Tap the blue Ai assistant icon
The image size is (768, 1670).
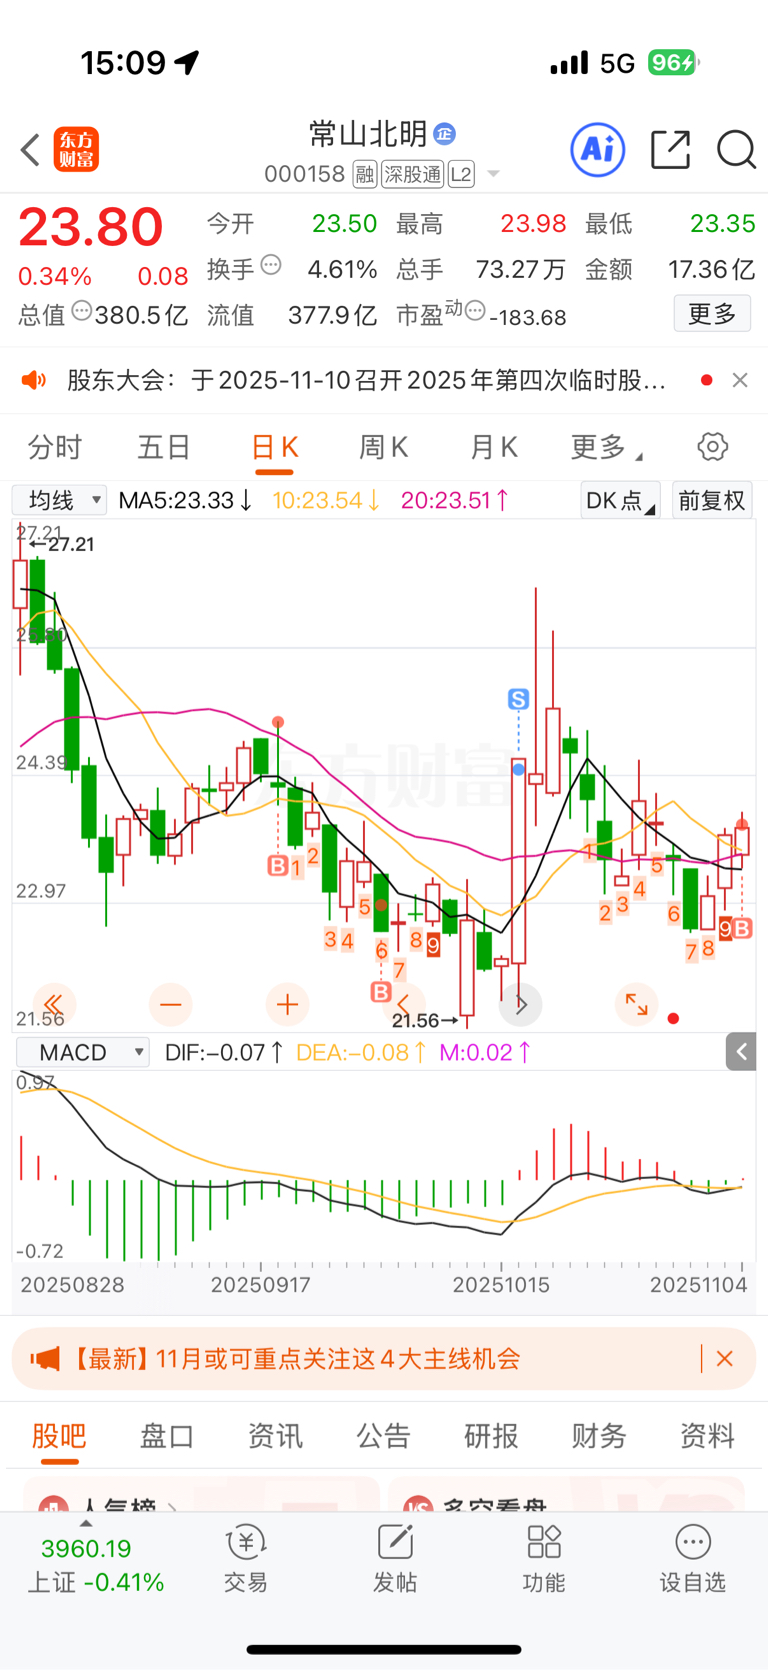[x=597, y=150]
